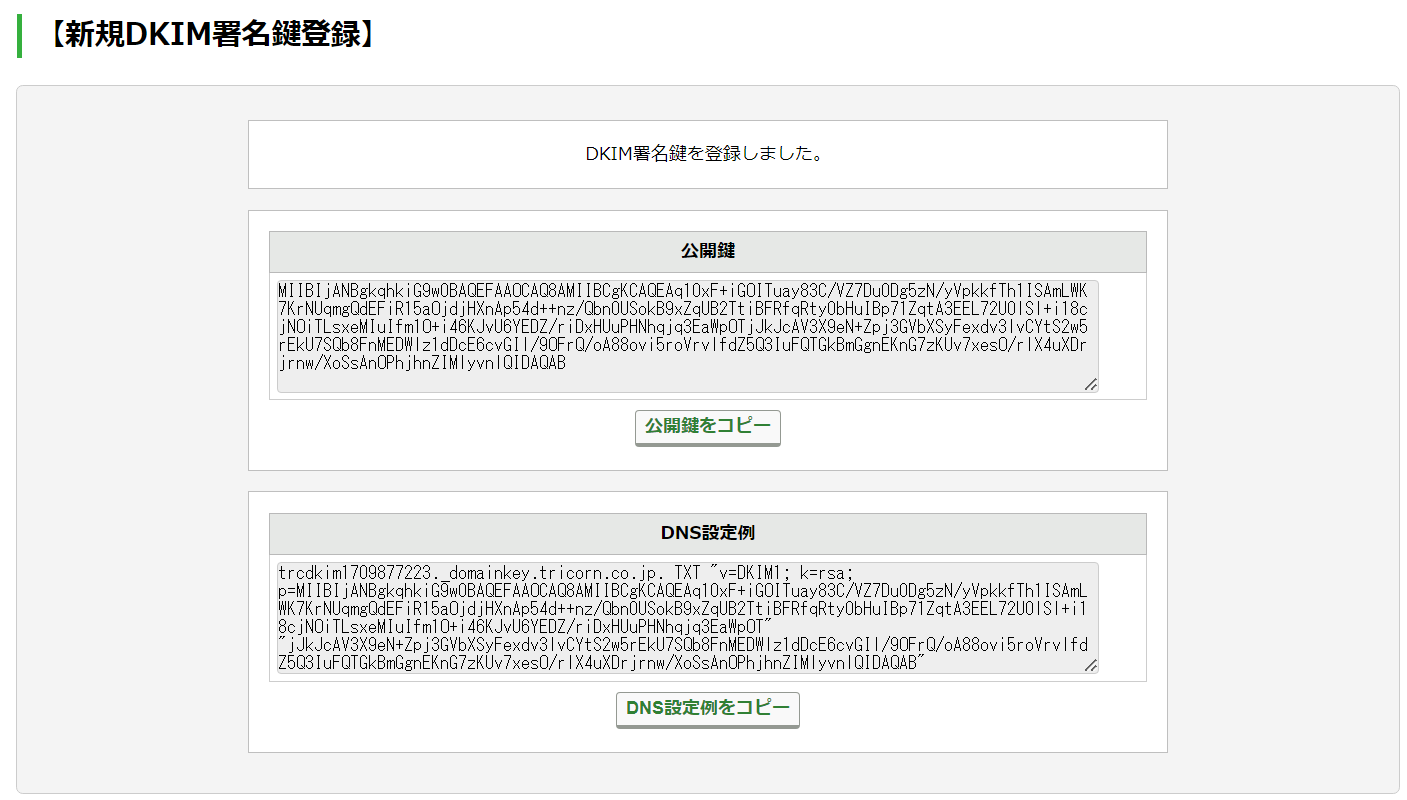Focus the 公開鍵 public key text area
The height and width of the screenshot is (800, 1407).
[688, 336]
